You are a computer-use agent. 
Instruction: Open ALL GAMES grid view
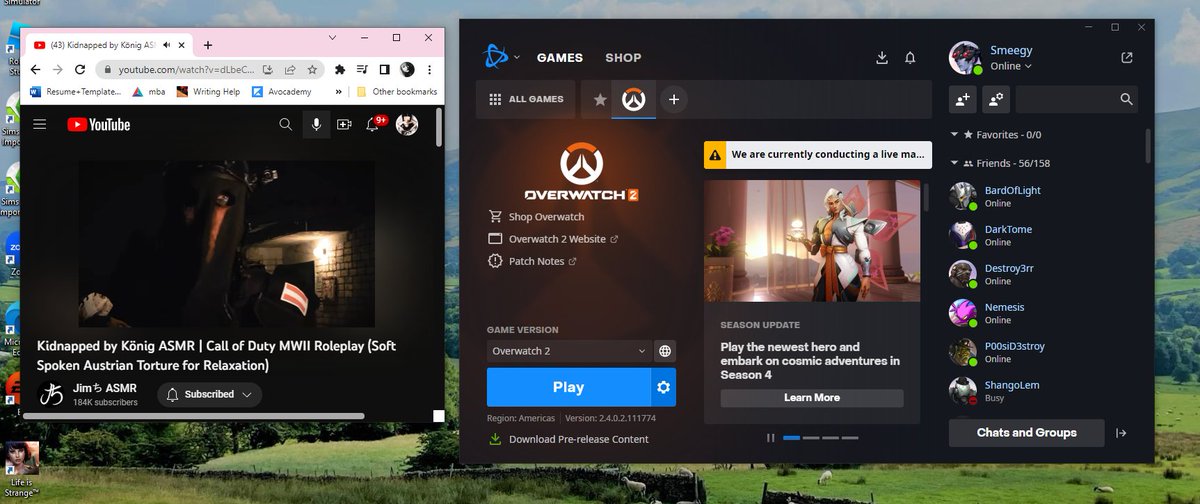[x=526, y=99]
